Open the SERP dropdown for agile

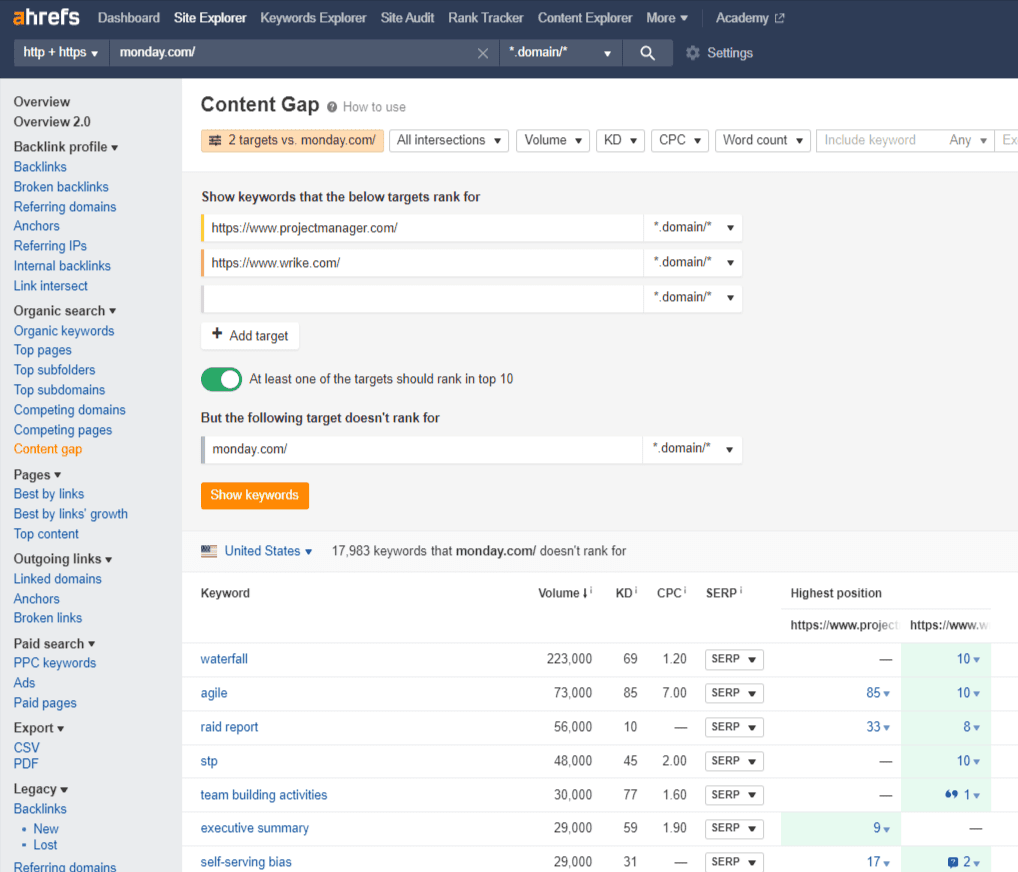pos(734,693)
